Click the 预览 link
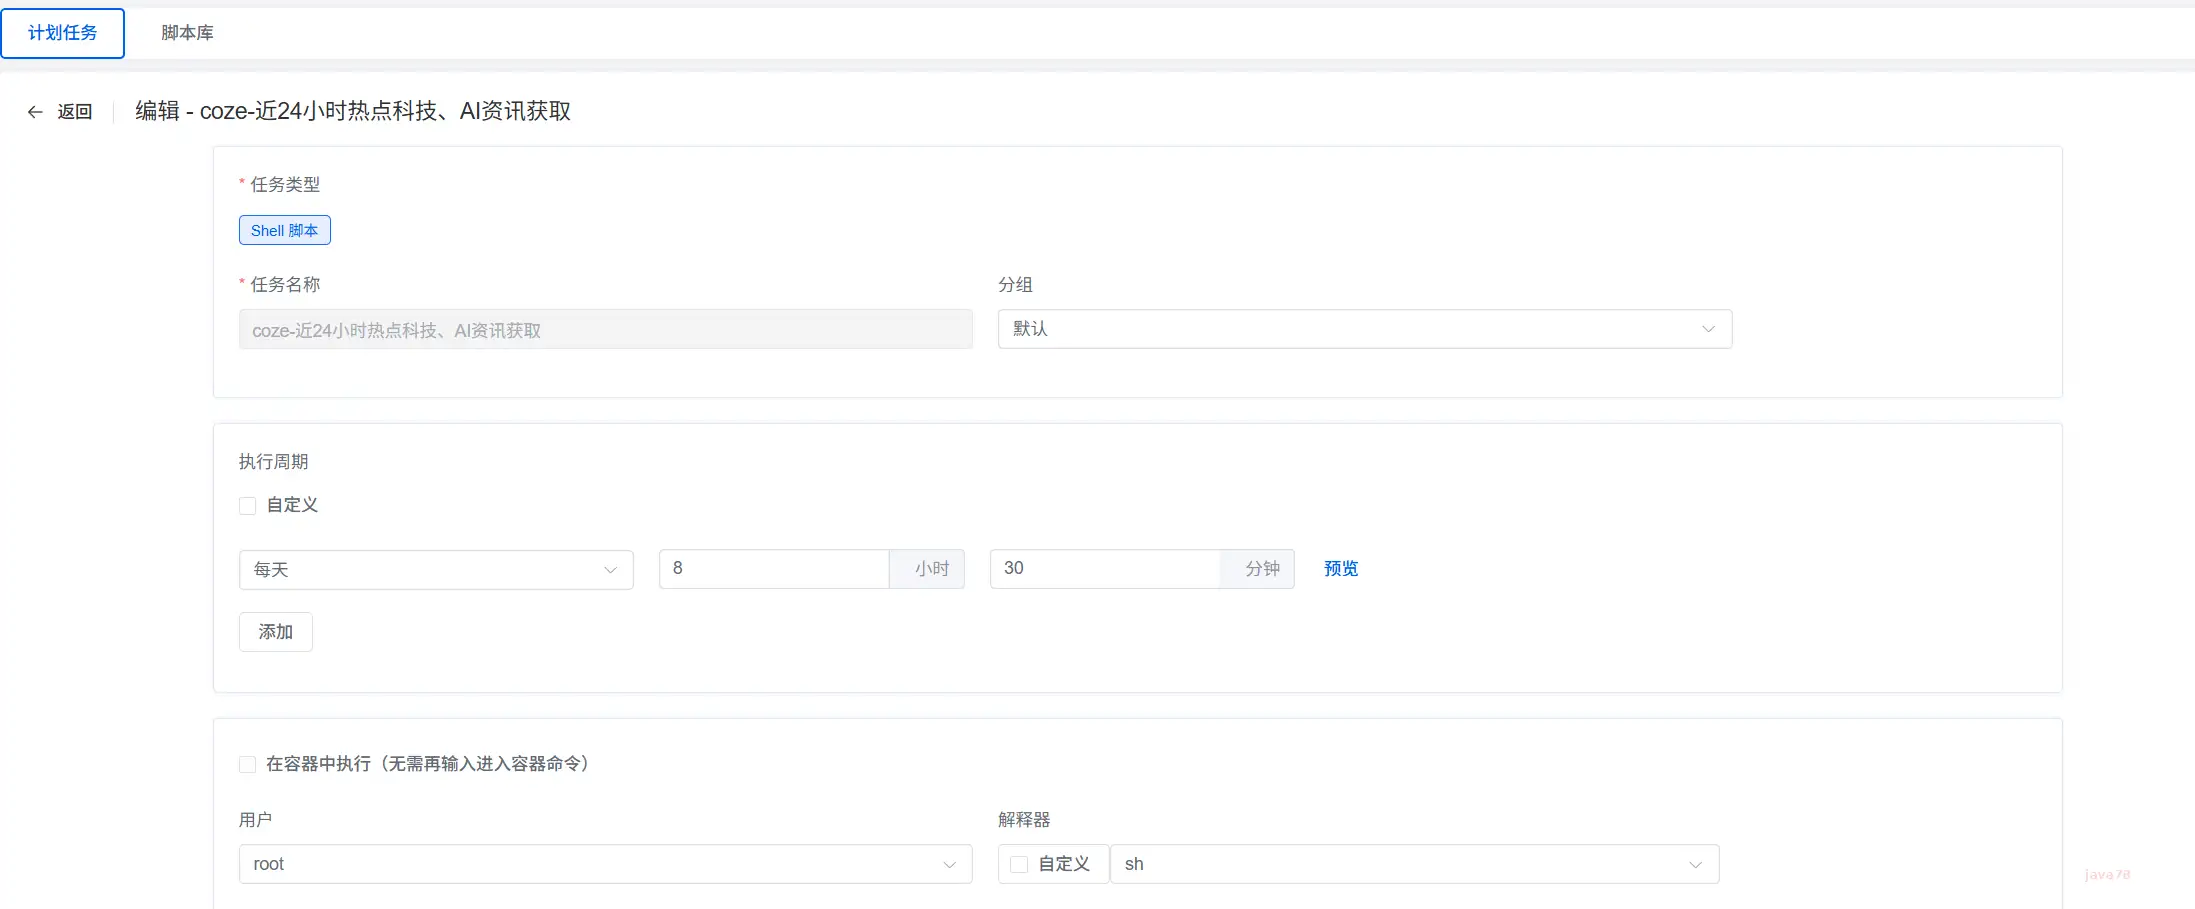This screenshot has height=909, width=2195. 1341,569
